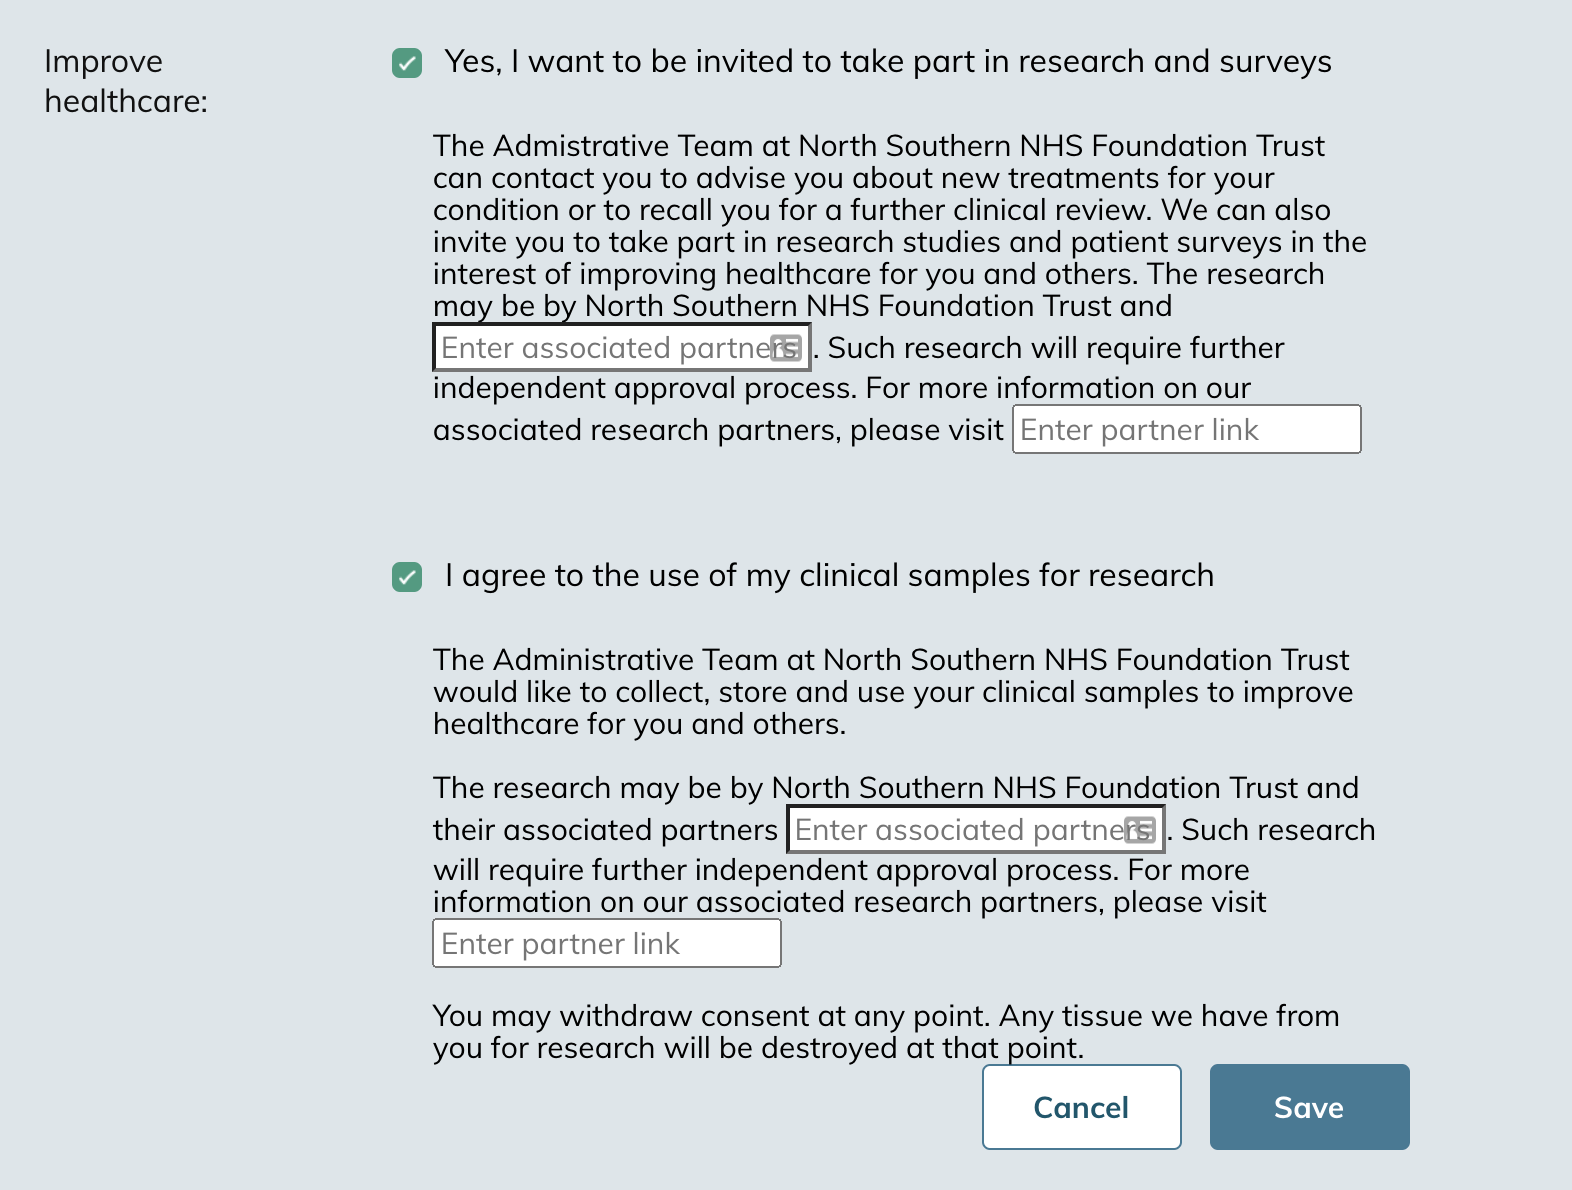Click the label 'I agree to the use of my clinical samples'
This screenshot has width=1572, height=1190.
(x=828, y=576)
